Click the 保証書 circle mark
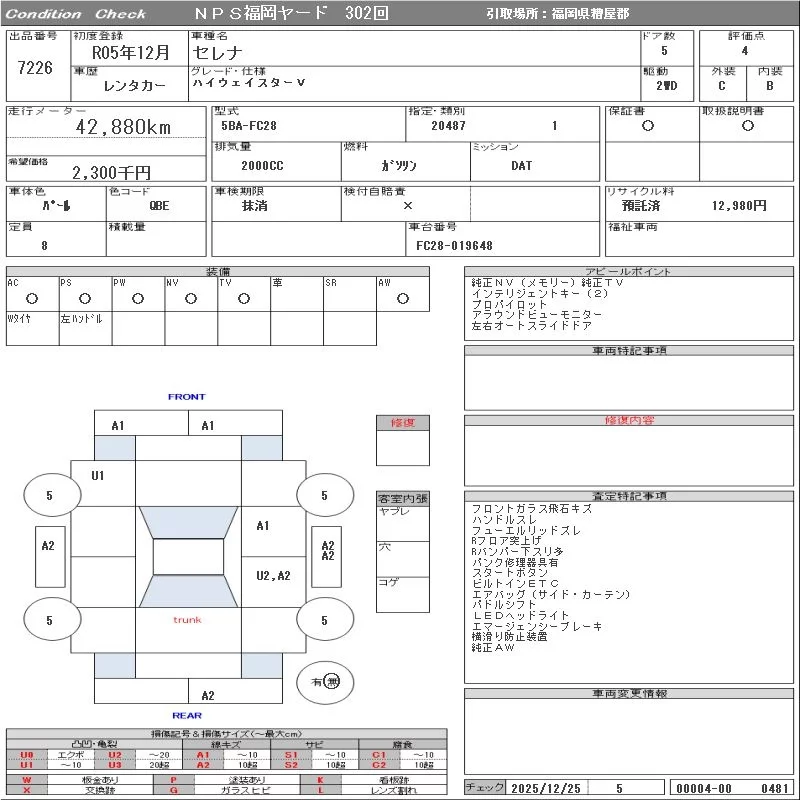The width and height of the screenshot is (800, 800). click(648, 126)
